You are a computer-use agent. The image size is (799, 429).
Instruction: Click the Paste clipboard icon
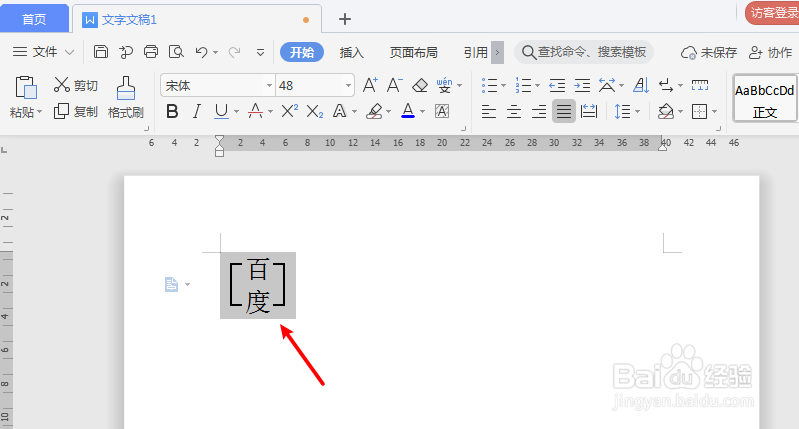point(25,87)
